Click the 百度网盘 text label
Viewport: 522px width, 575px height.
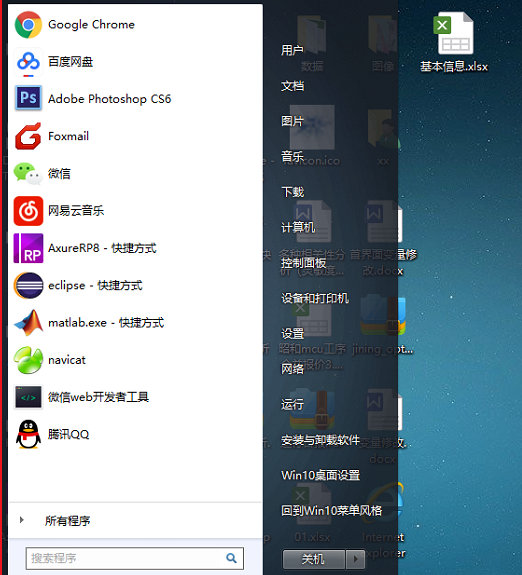(x=70, y=62)
